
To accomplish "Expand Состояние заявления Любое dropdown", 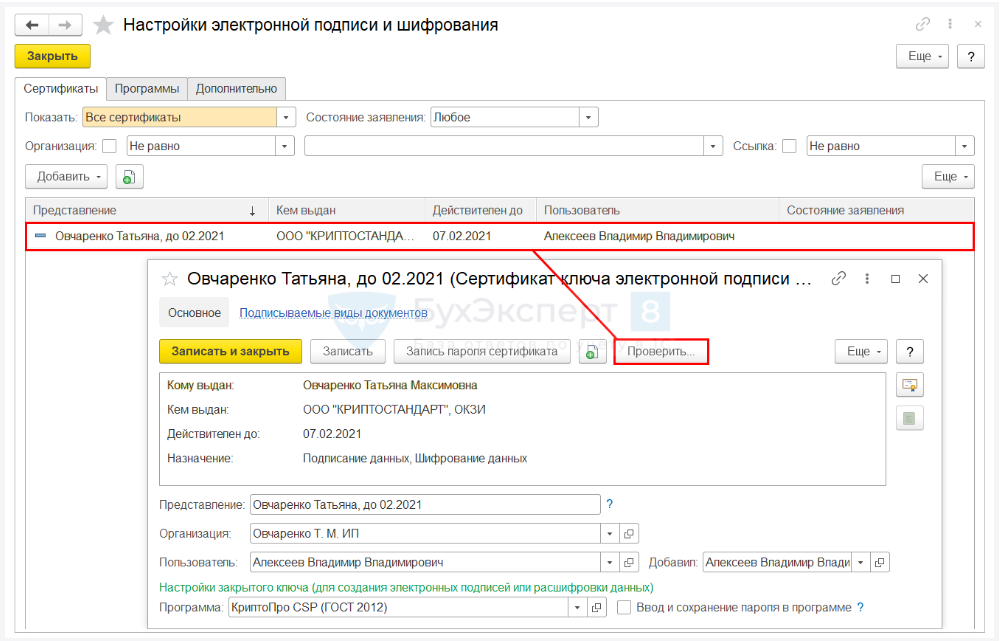I will click(588, 117).
